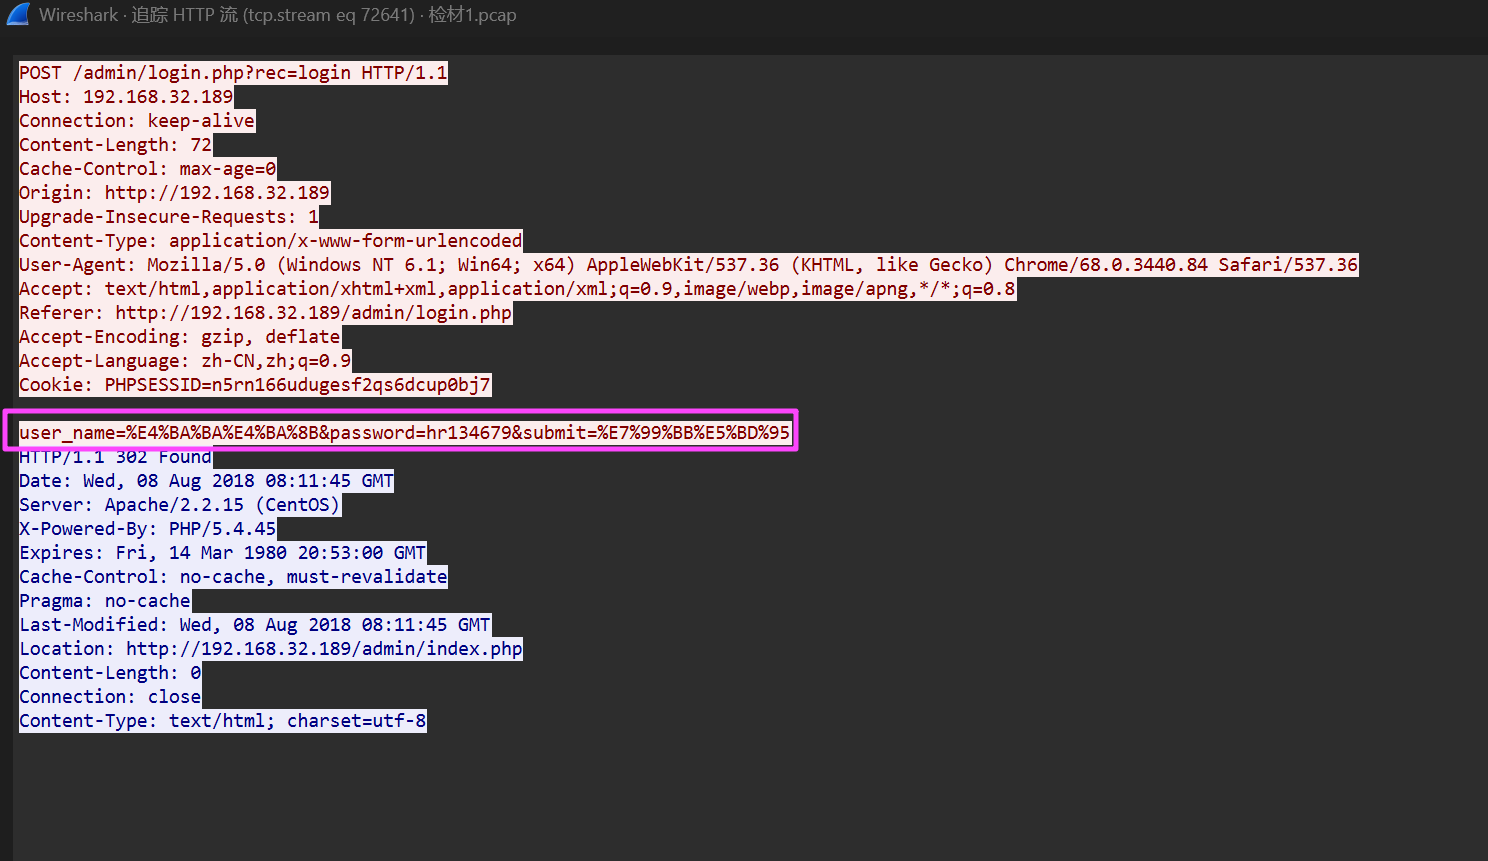This screenshot has width=1488, height=861.
Task: Select the Accept-Encoding: gzip, deflate line
Action: click(x=180, y=337)
